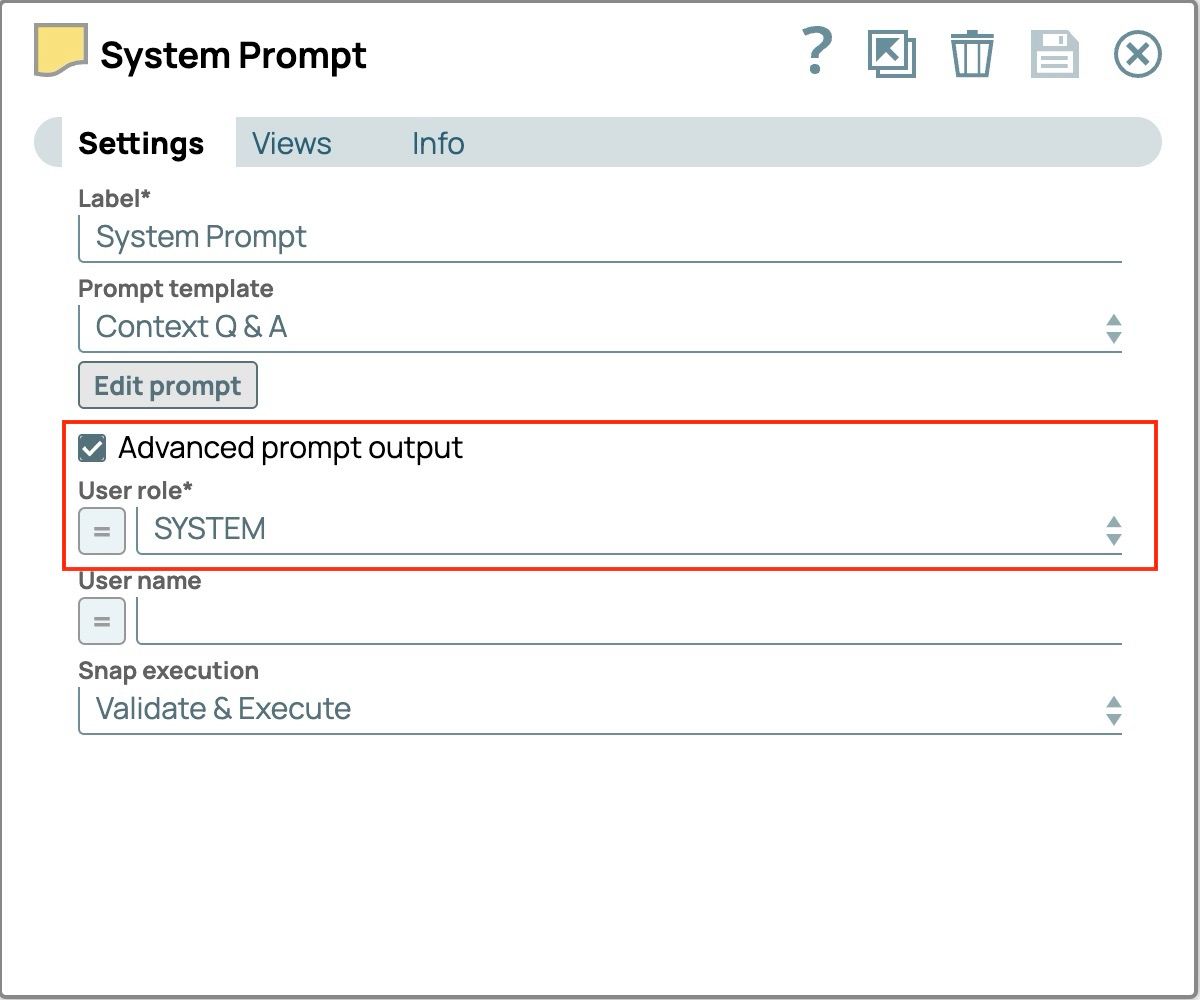
Task: Toggle expression button for User name
Action: click(102, 621)
